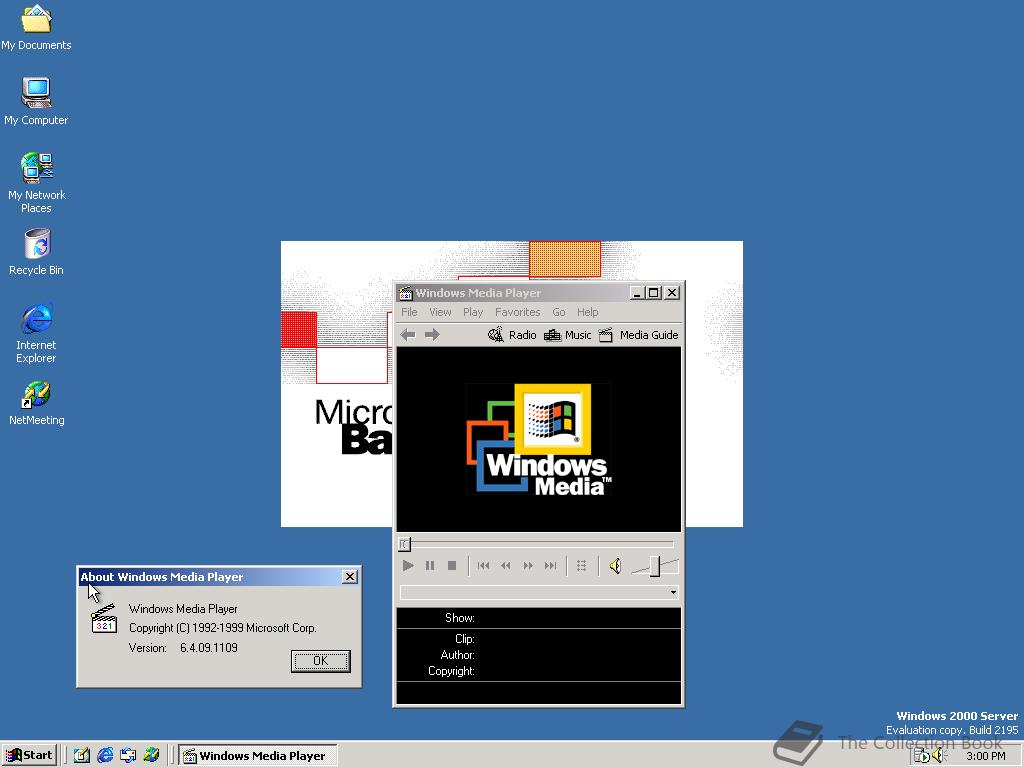
Task: Click the Copyright: label in info panel
Action: [451, 671]
